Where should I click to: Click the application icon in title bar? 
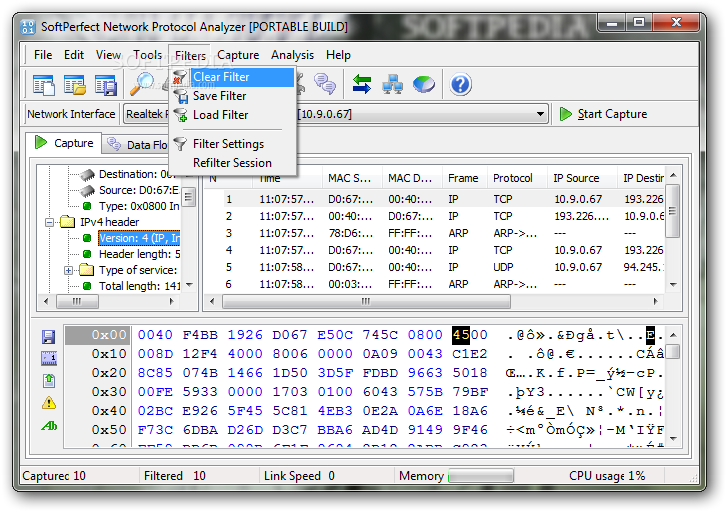28,26
